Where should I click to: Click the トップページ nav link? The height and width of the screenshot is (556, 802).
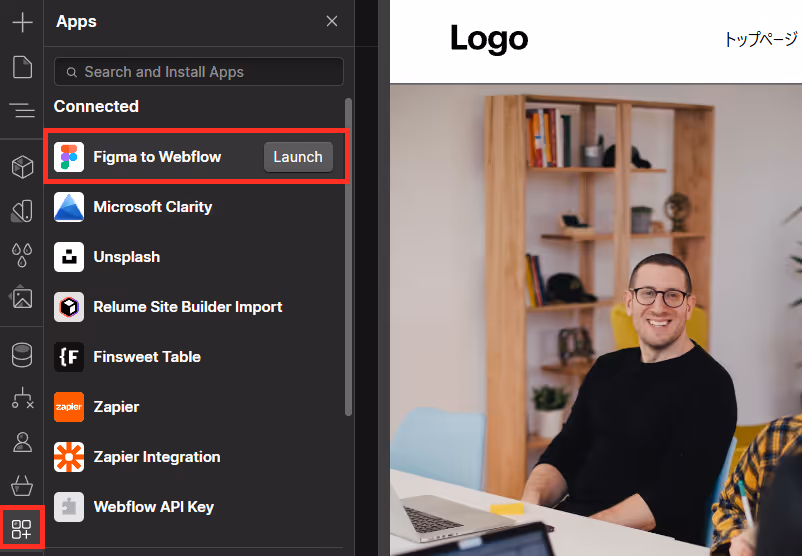(761, 39)
